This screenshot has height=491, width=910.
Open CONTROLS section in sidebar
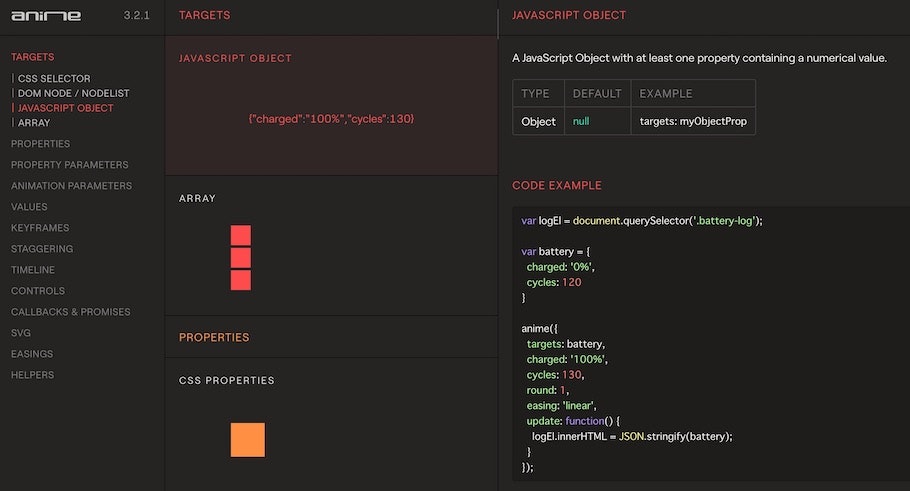(38, 291)
